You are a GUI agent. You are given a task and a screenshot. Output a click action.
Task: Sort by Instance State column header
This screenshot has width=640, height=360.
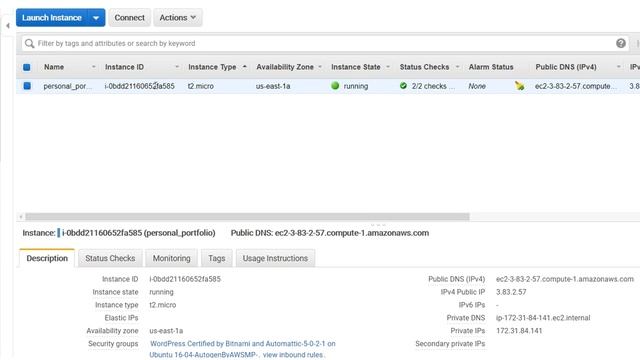coord(356,67)
